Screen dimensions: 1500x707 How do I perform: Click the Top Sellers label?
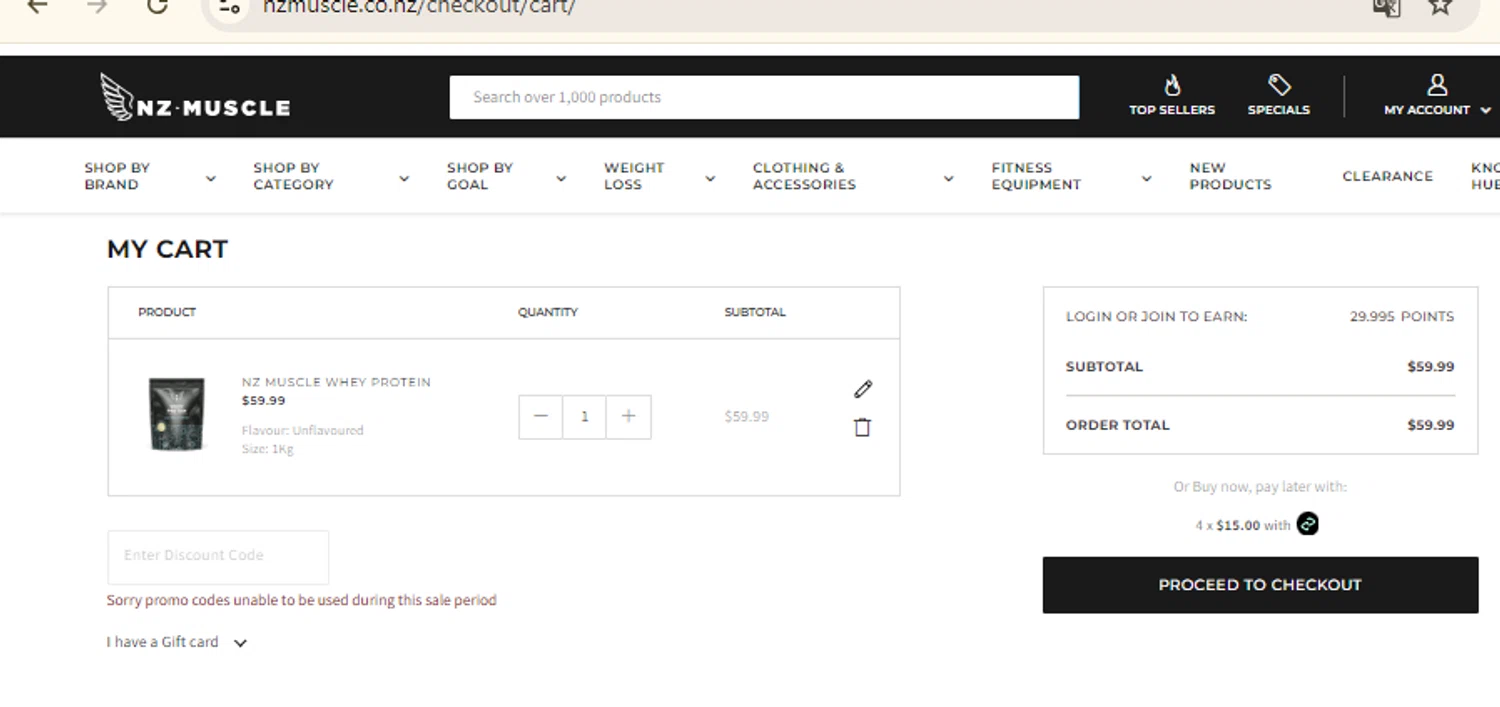[1172, 110]
